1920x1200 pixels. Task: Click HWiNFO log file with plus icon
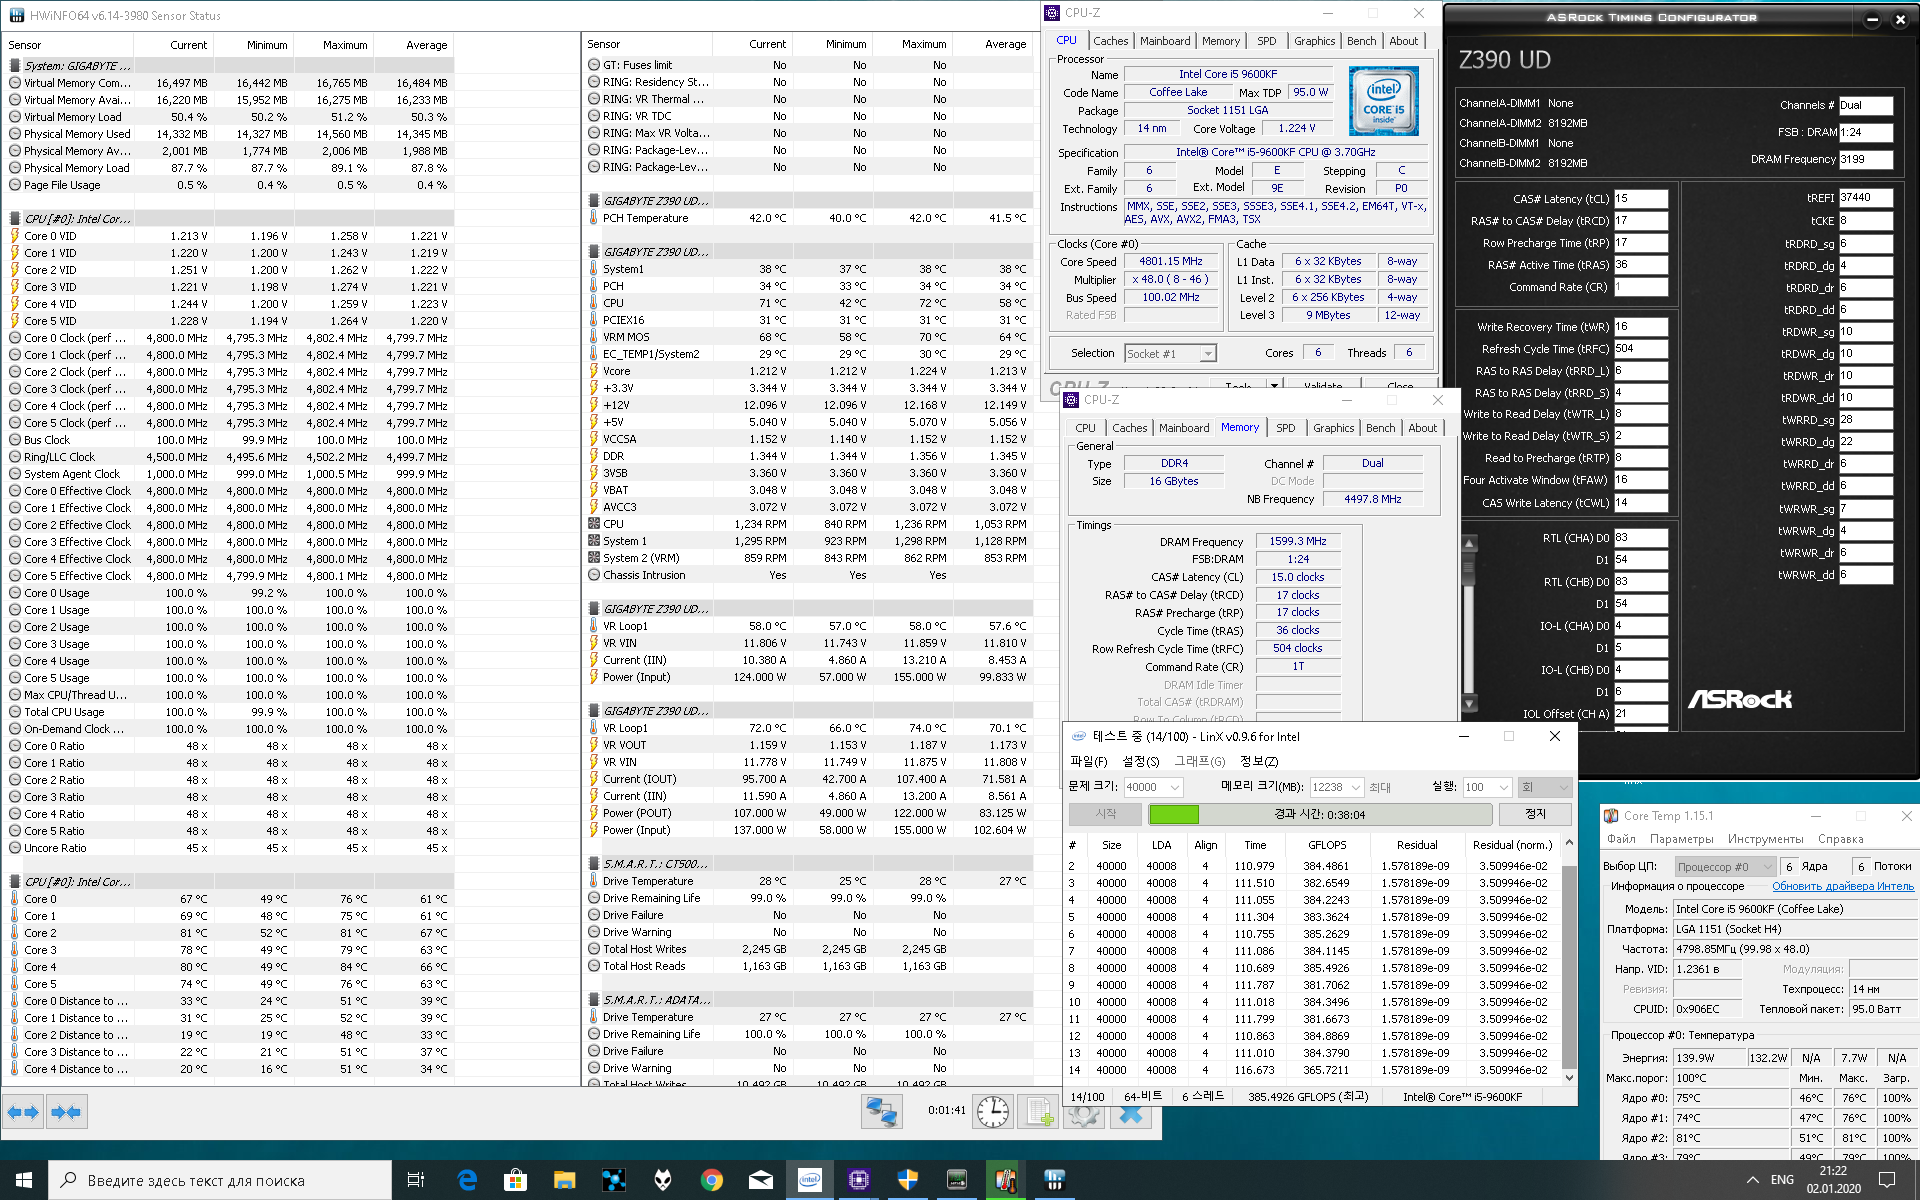click(1038, 1112)
